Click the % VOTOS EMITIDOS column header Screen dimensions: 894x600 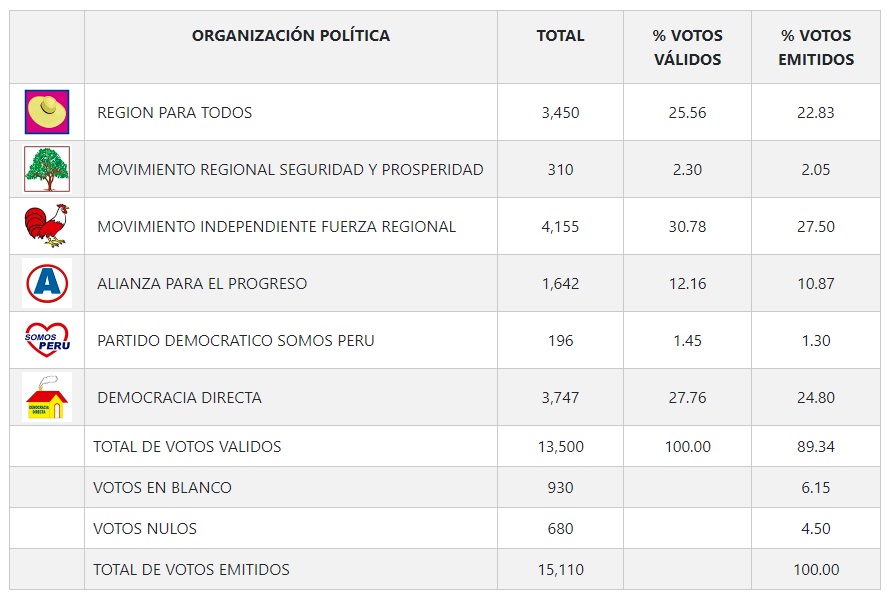[x=816, y=47]
